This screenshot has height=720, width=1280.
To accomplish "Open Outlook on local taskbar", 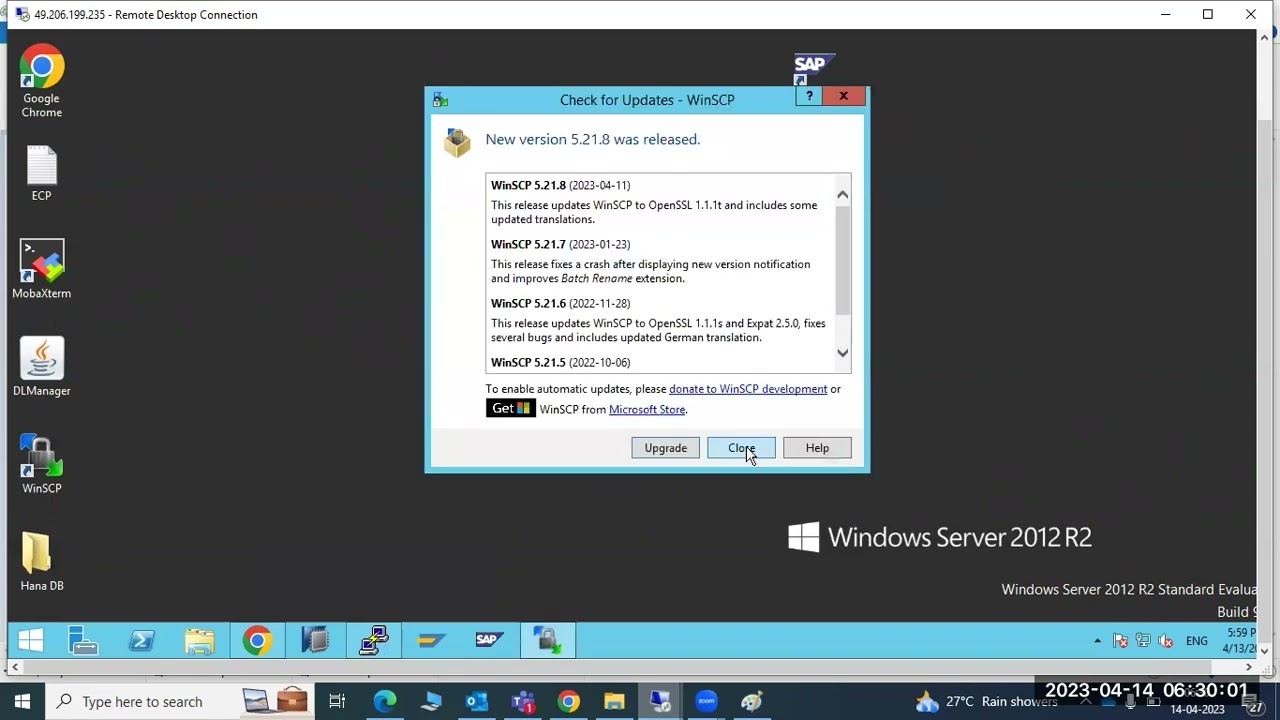I will coord(477,702).
